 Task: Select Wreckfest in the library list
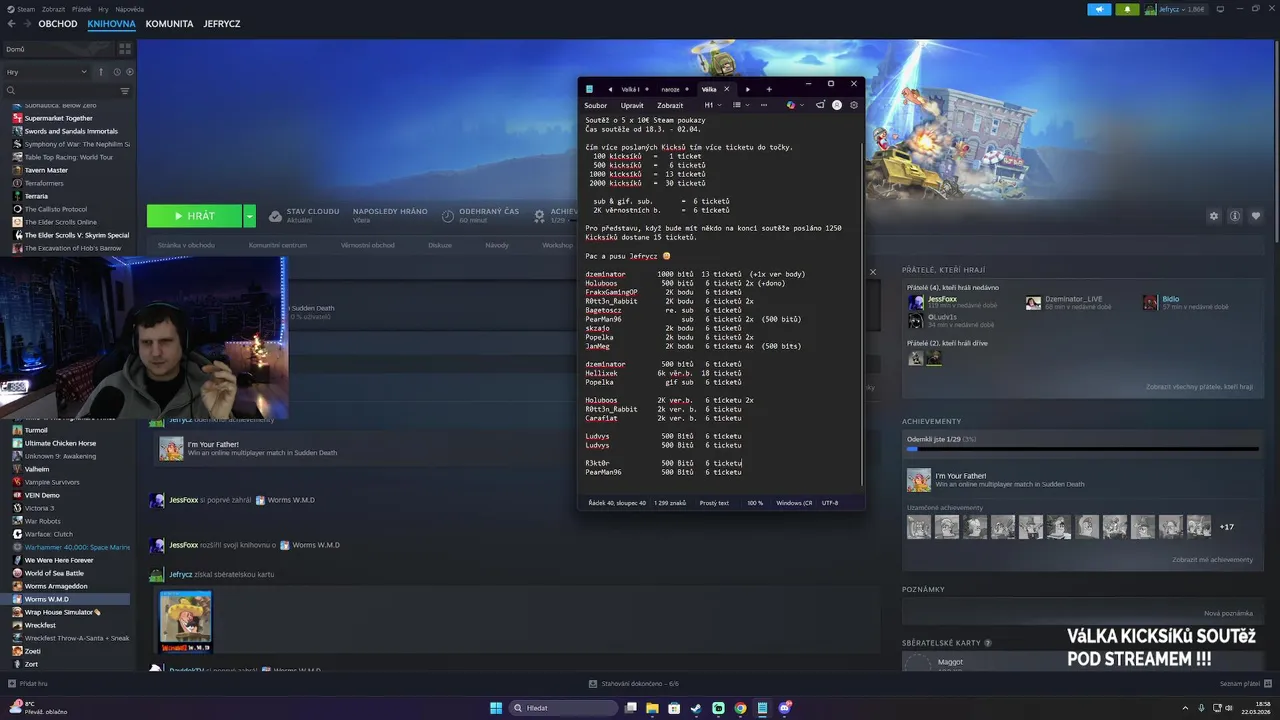click(x=42, y=625)
